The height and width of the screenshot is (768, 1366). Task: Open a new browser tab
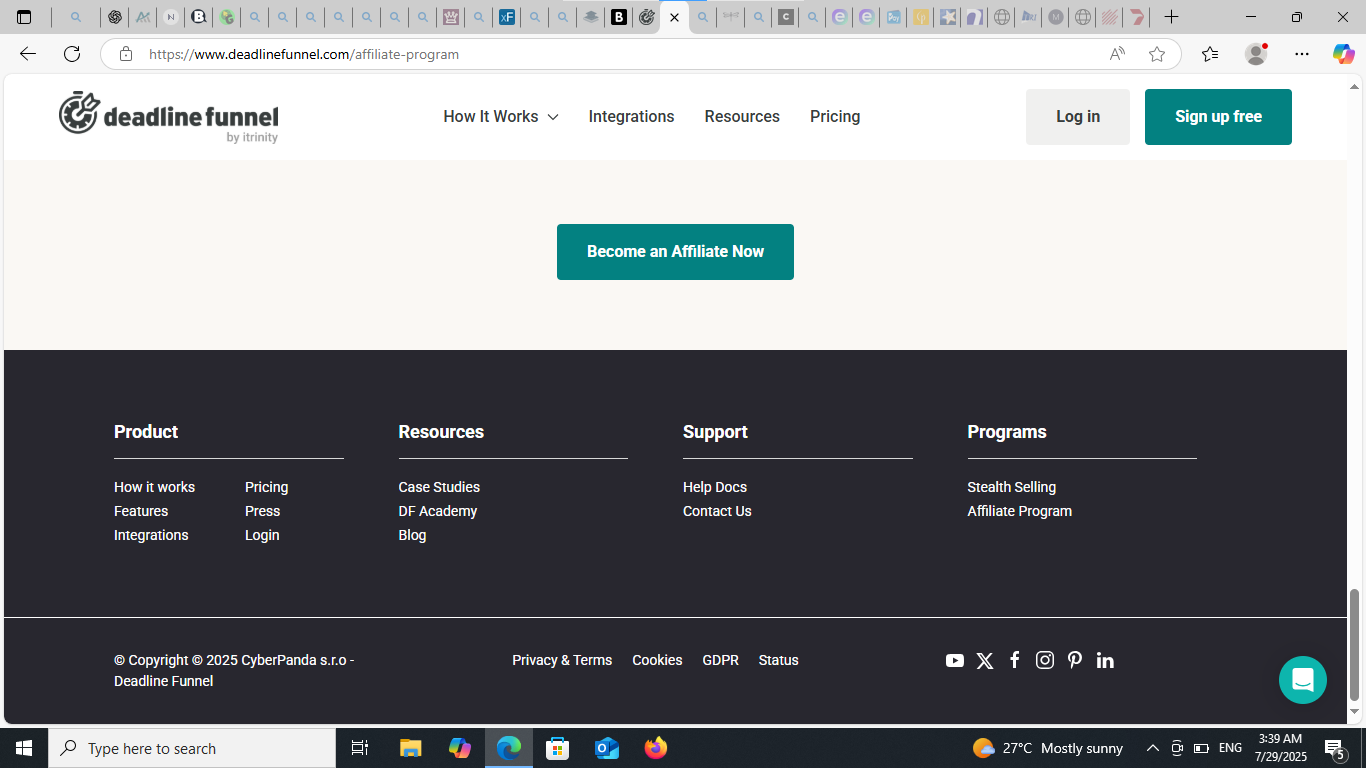click(1171, 17)
